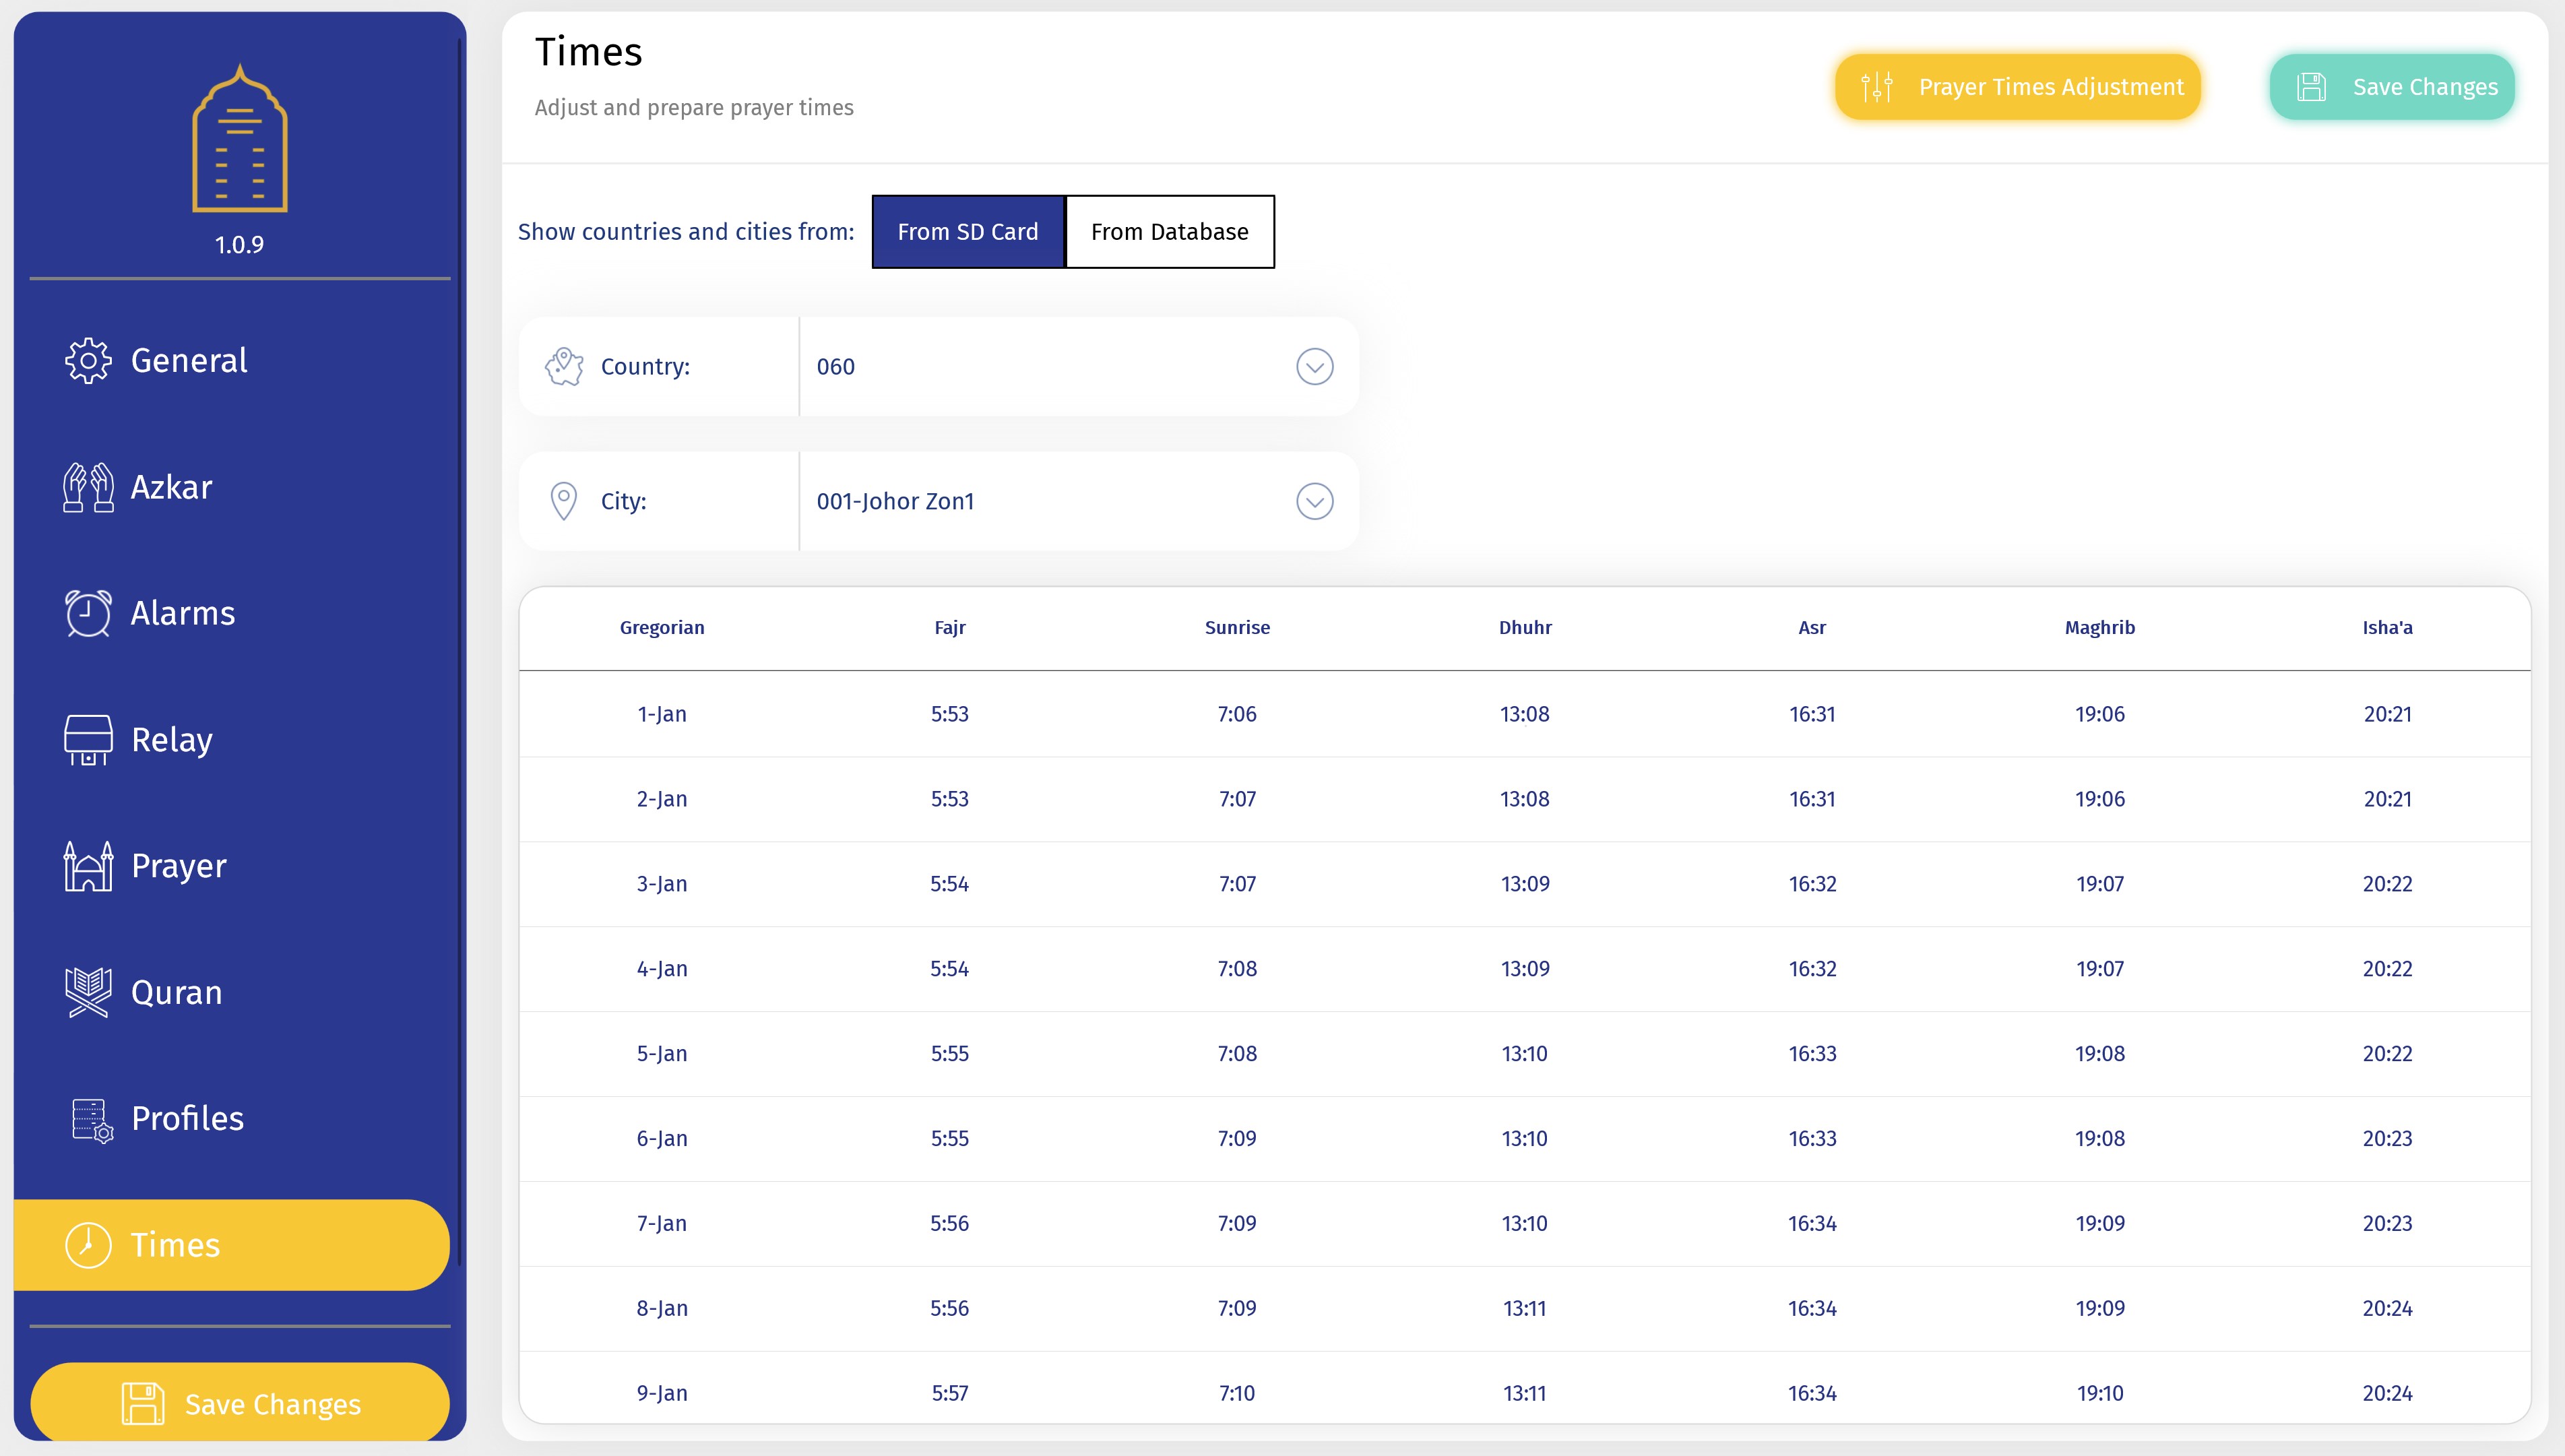The image size is (2565, 1456).
Task: Click the mosque logo above version number
Action: (240, 140)
